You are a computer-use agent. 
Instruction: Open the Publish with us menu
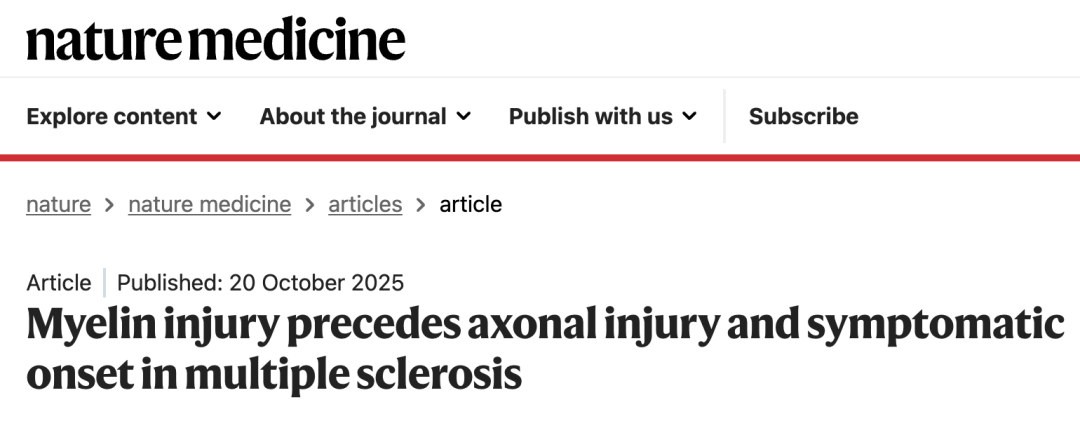coord(590,116)
